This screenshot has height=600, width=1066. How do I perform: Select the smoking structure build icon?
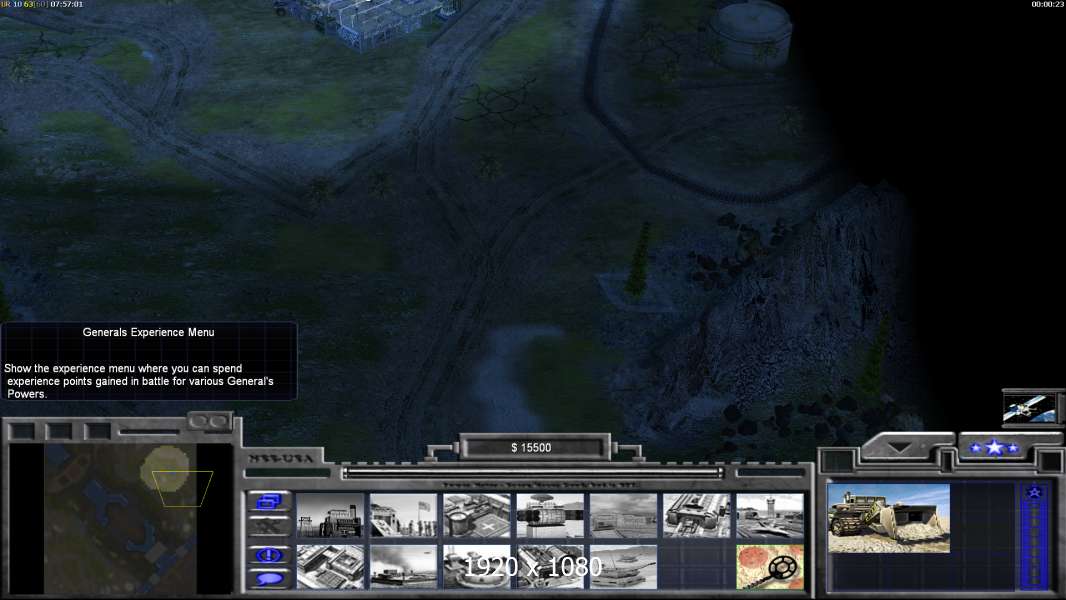[404, 567]
